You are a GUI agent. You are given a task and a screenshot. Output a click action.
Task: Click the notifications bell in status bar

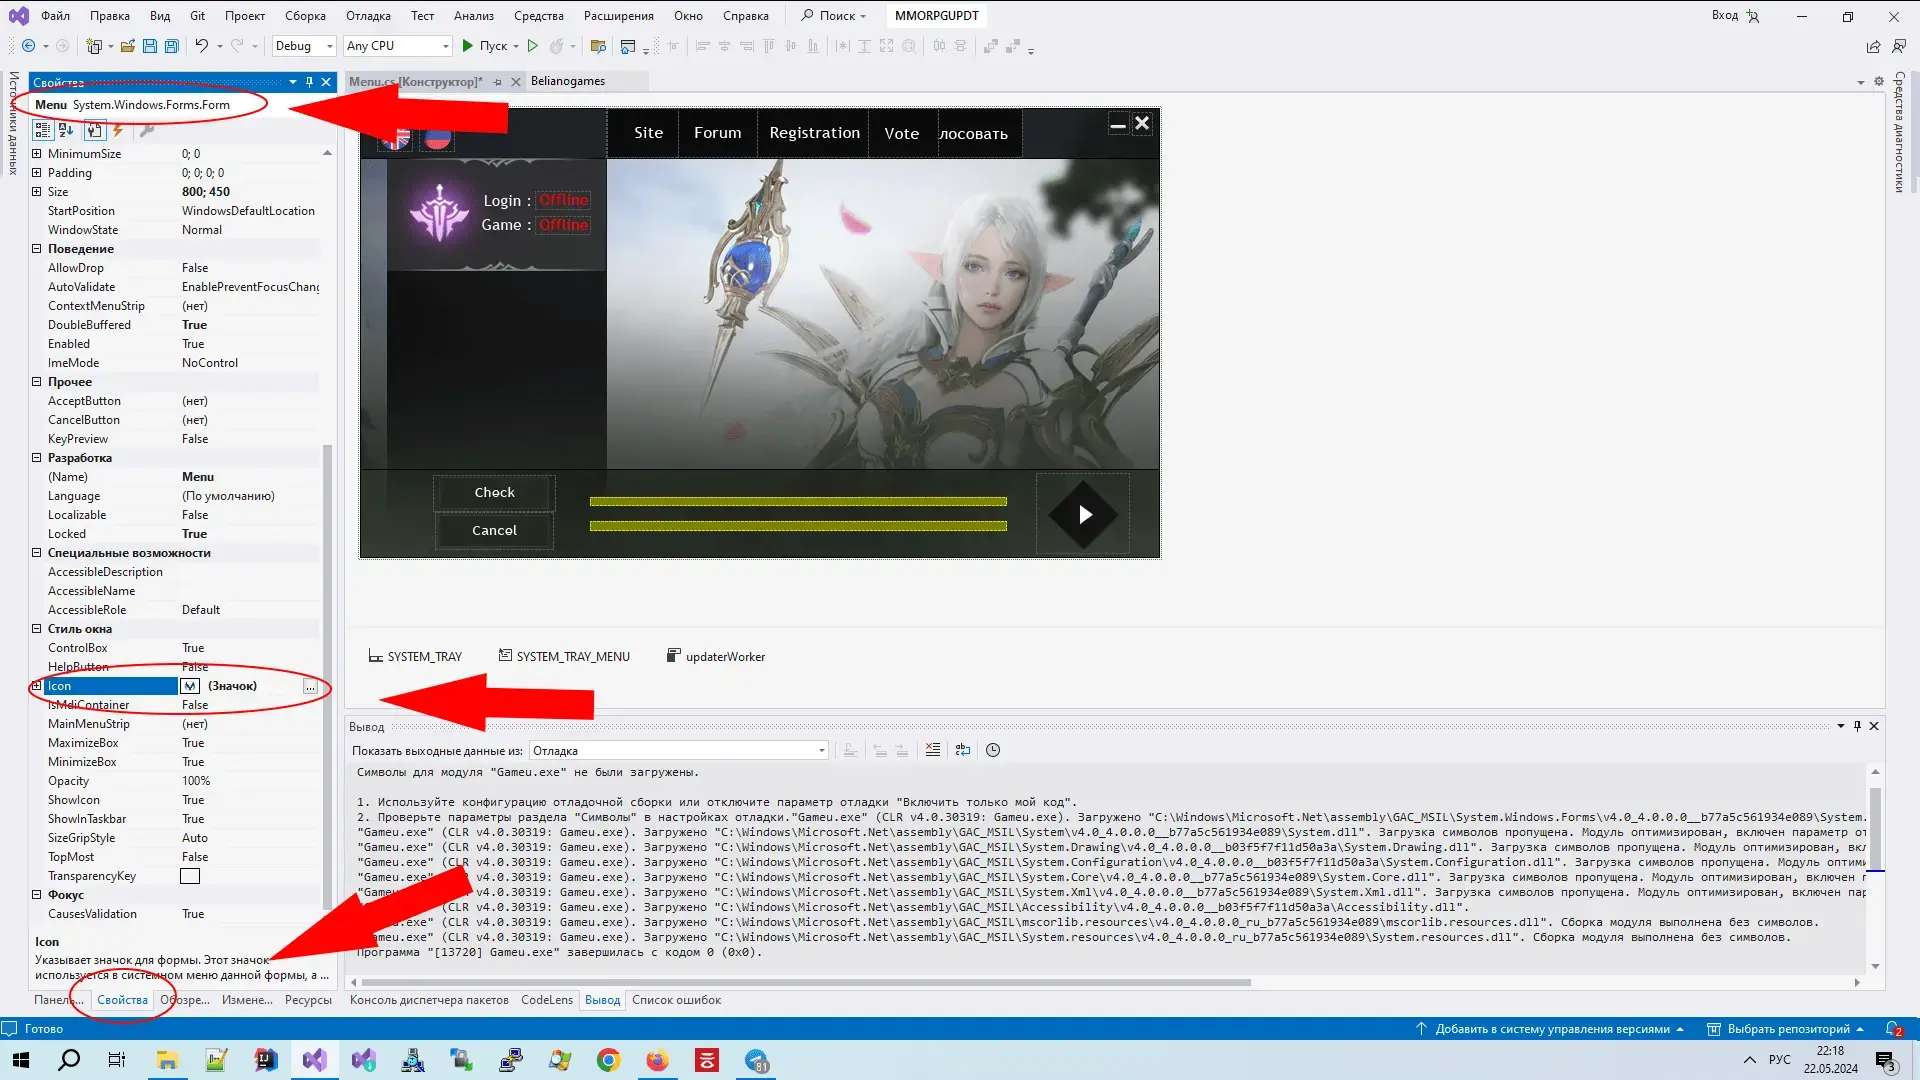1892,1028
